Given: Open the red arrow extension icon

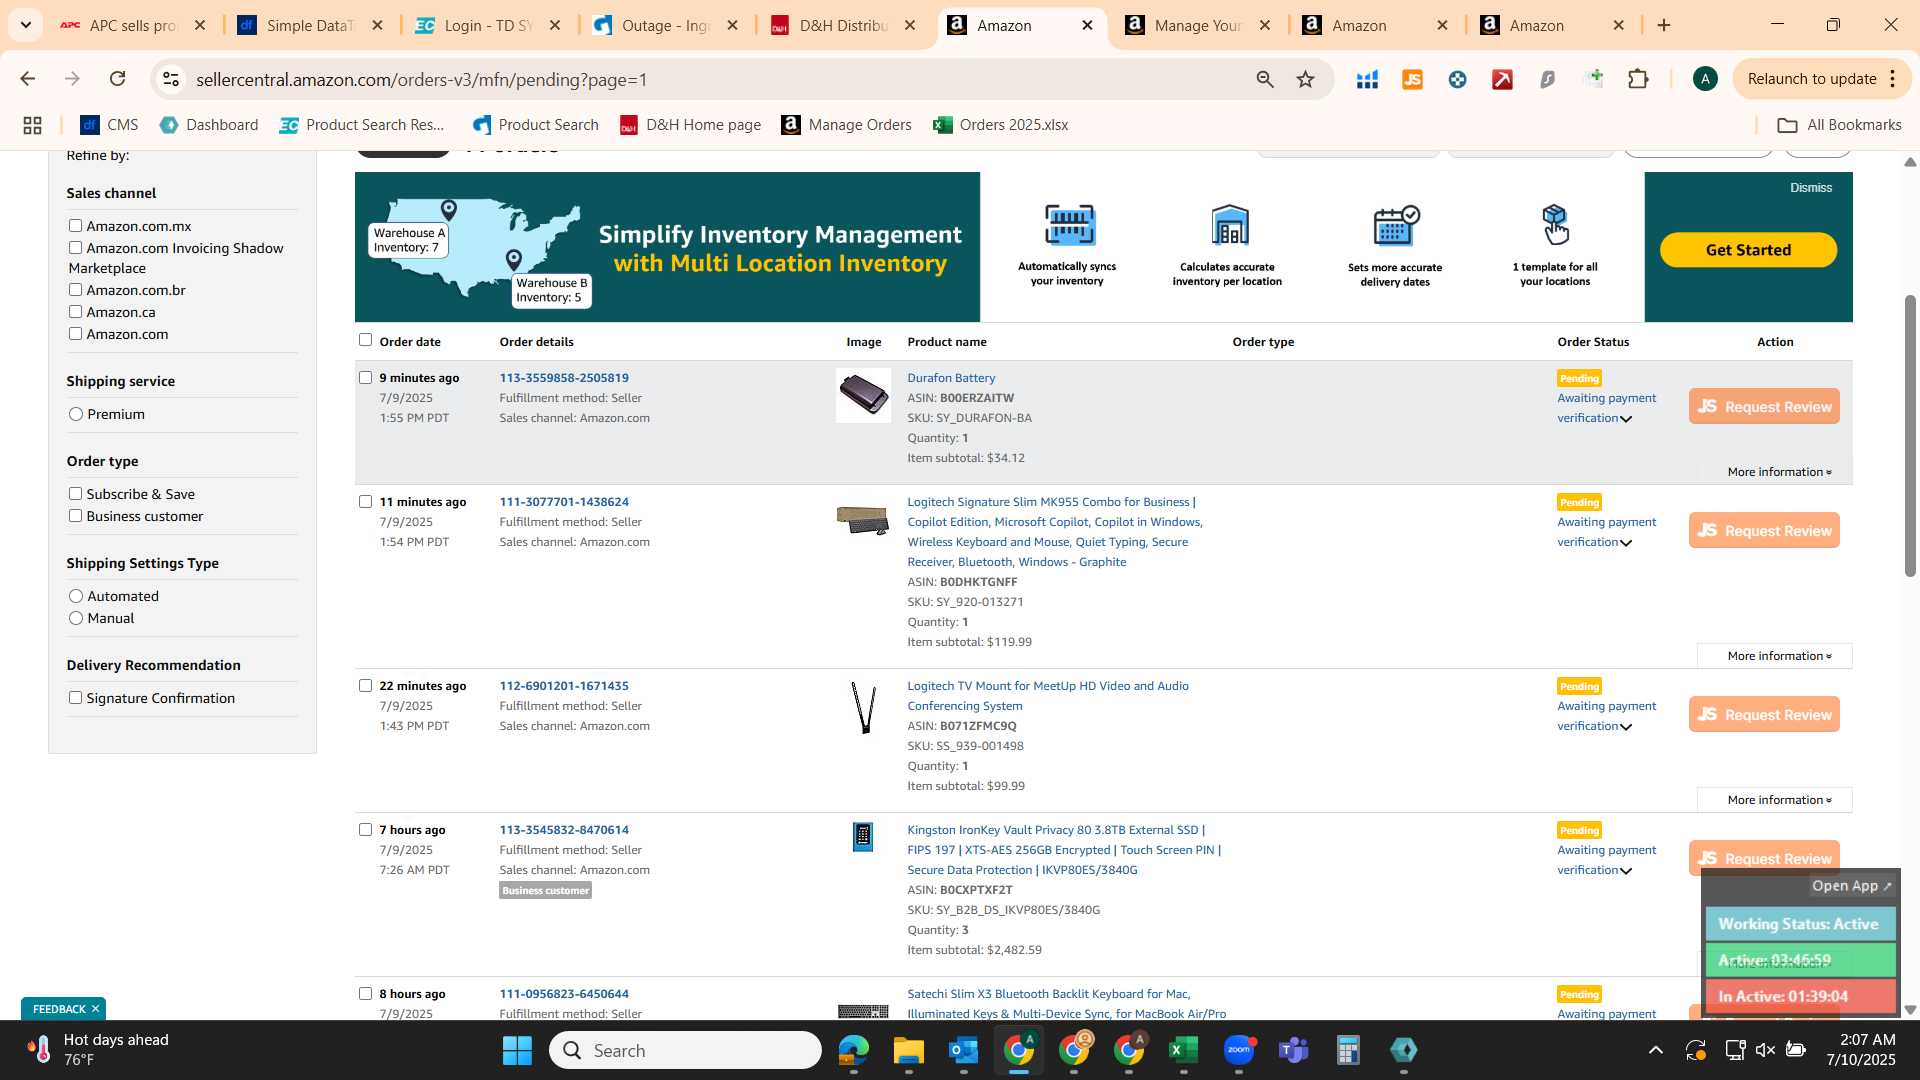Looking at the screenshot, I should (1502, 79).
